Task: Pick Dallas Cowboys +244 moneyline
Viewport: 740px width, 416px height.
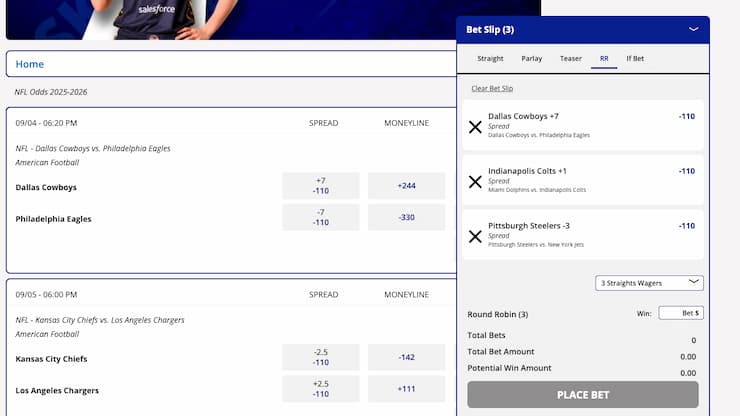Action: pyautogui.click(x=406, y=186)
